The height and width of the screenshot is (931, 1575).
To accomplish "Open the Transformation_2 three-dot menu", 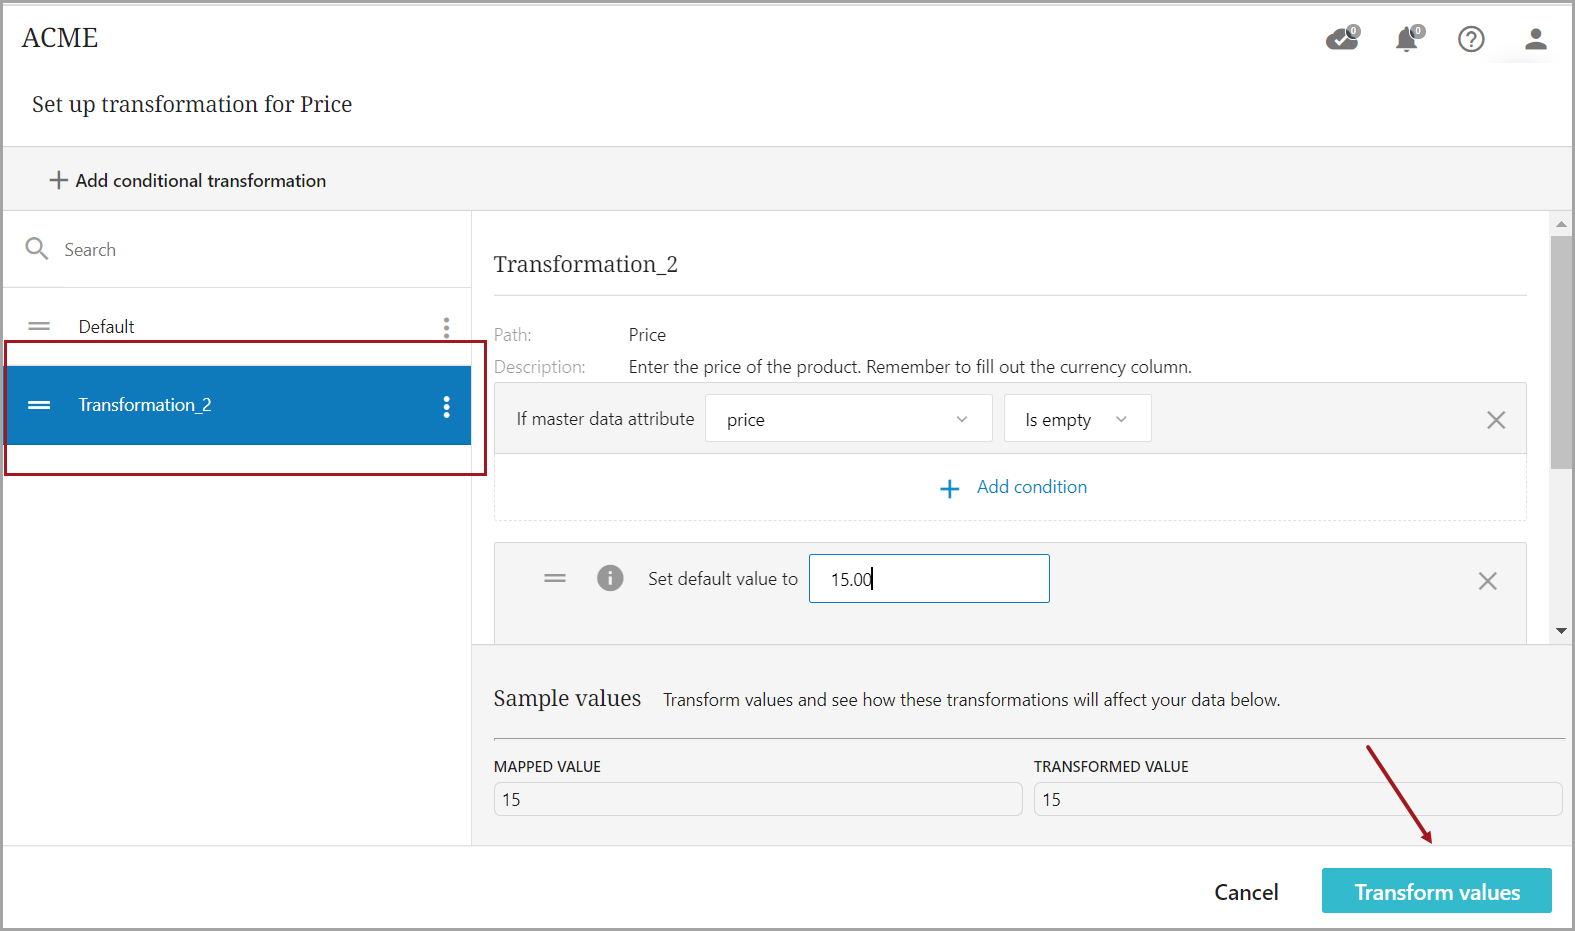I will tap(446, 406).
